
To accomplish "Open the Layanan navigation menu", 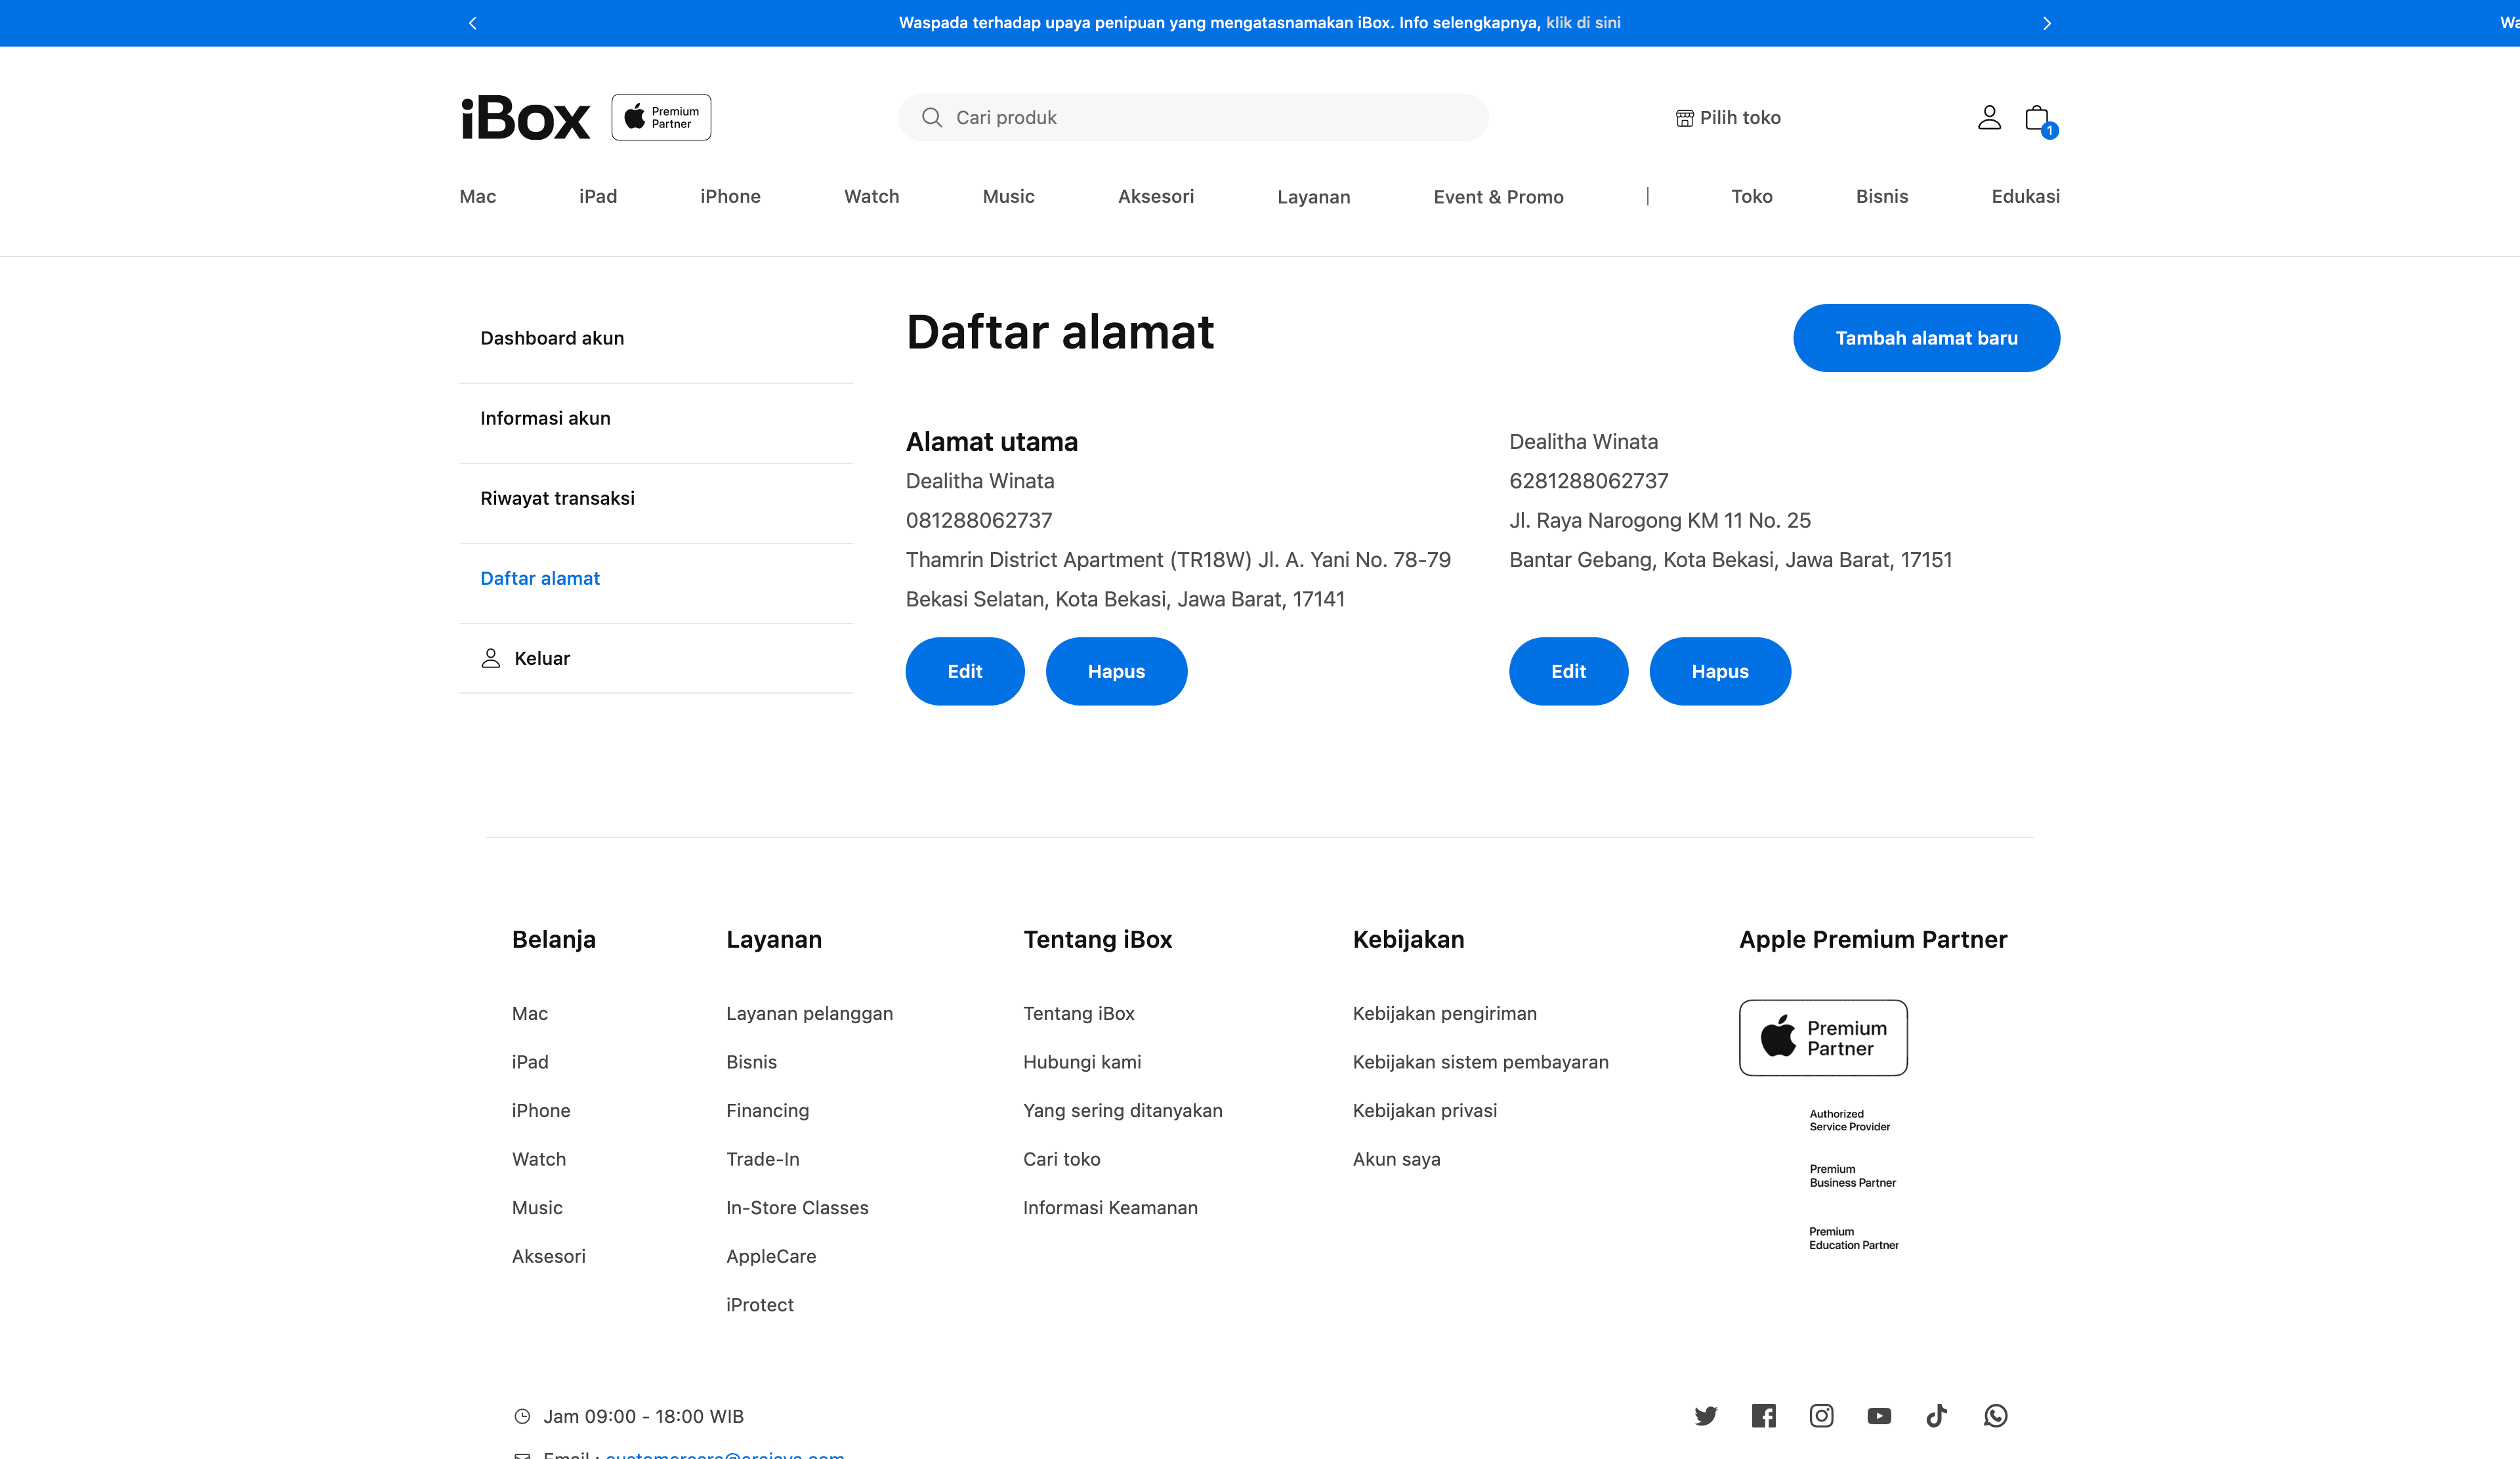I will click(x=1313, y=197).
